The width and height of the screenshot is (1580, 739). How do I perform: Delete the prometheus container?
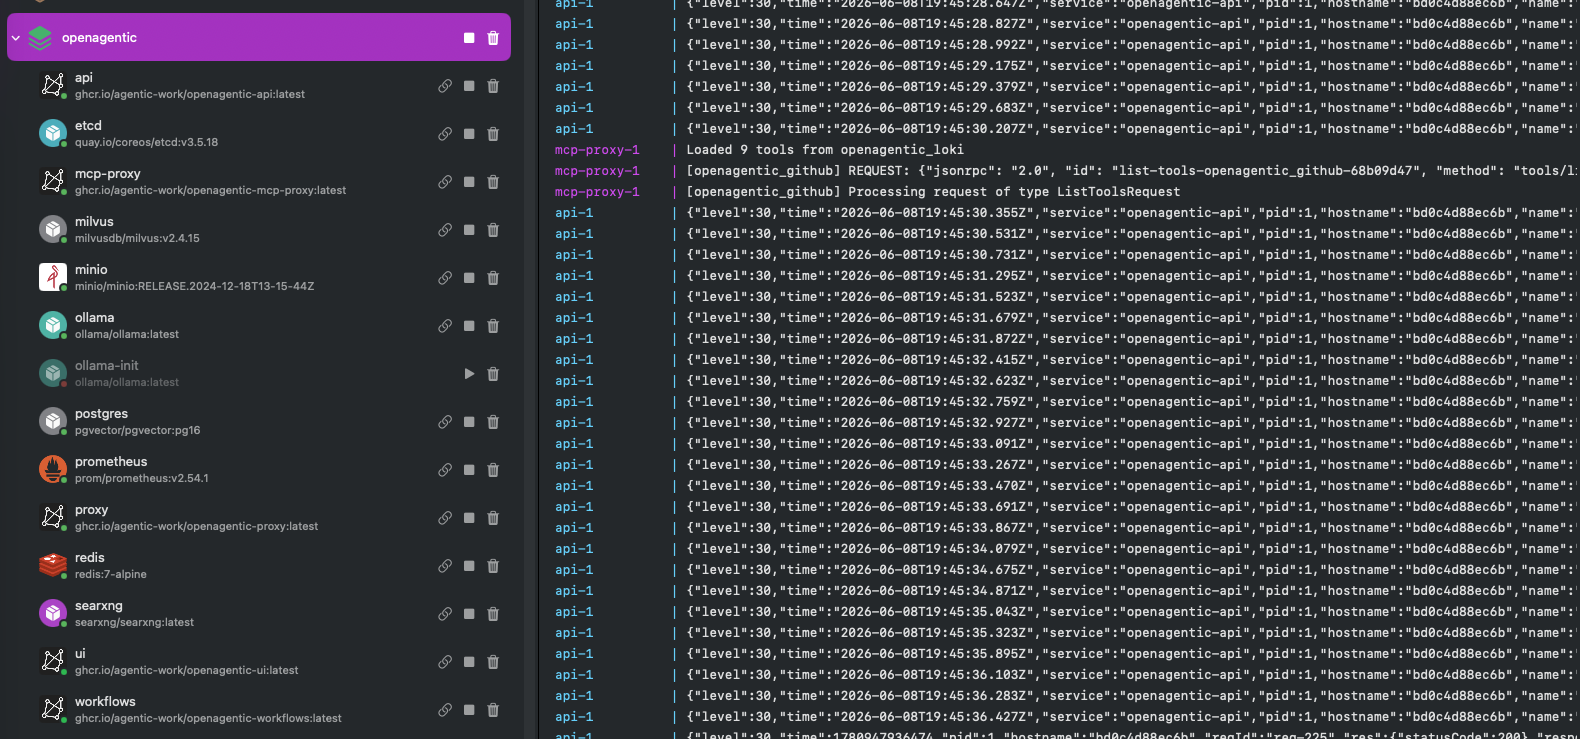click(493, 470)
